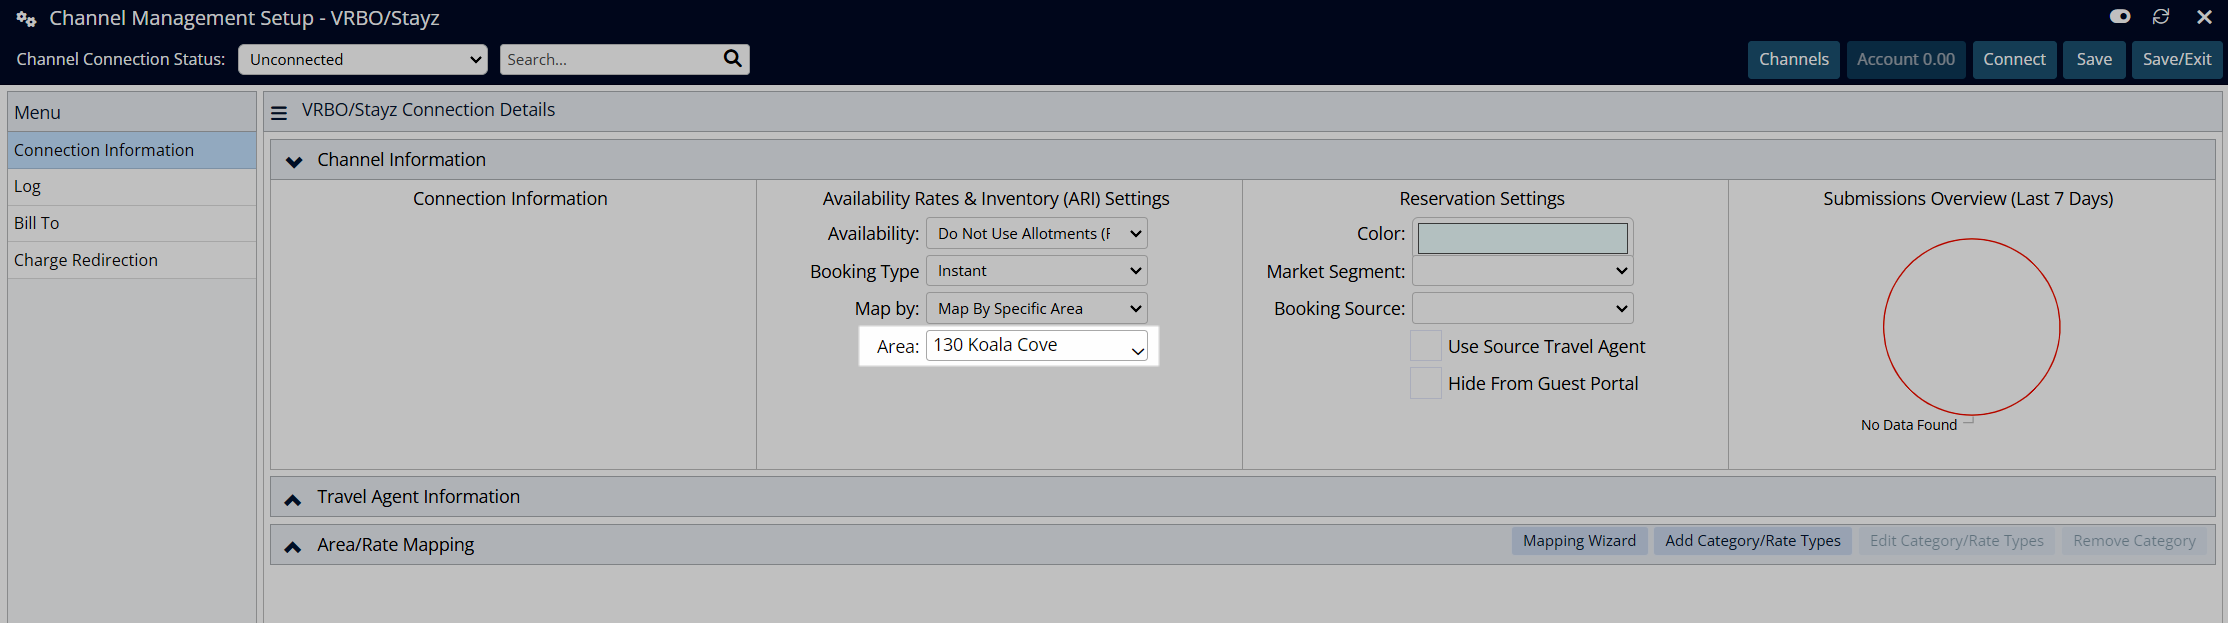Open the Market Segment dropdown
Viewport: 2228px width, 623px height.
[1523, 271]
